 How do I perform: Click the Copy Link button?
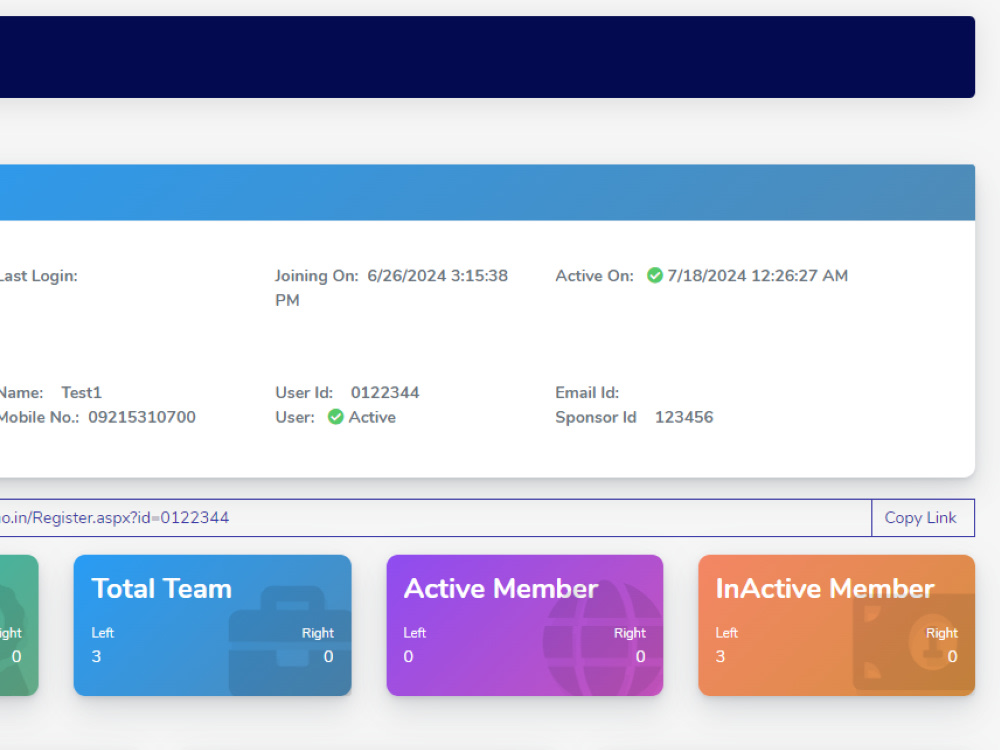922,518
